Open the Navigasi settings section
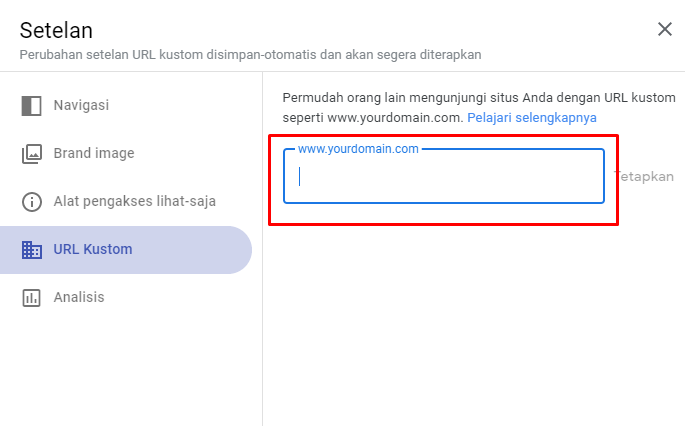The height and width of the screenshot is (426, 685). 82,105
